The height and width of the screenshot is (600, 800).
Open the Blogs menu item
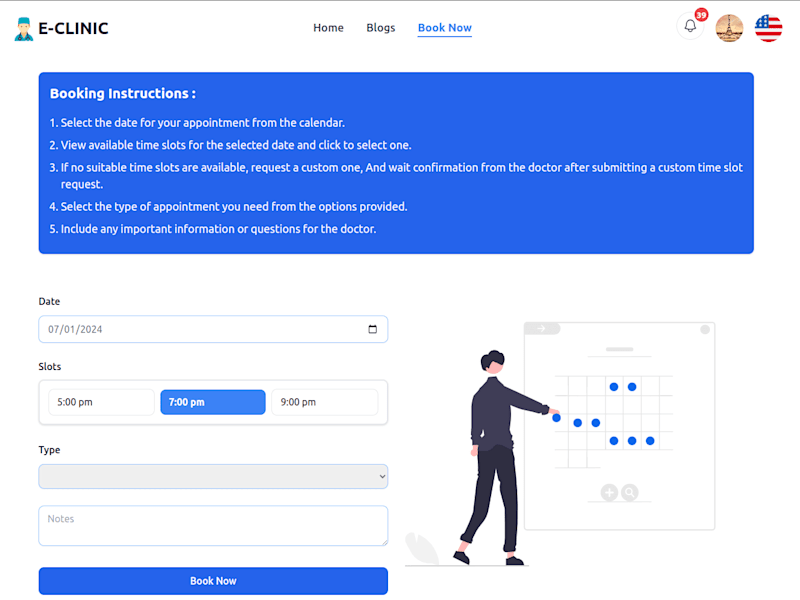tap(381, 28)
